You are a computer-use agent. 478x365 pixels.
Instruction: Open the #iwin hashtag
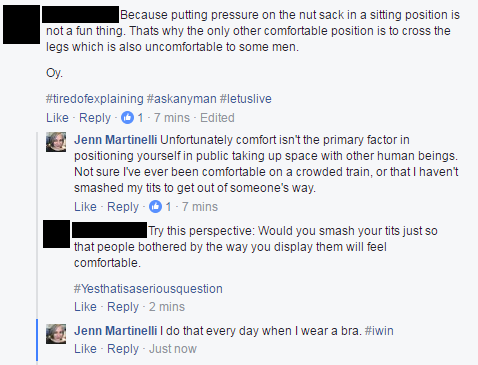click(379, 331)
